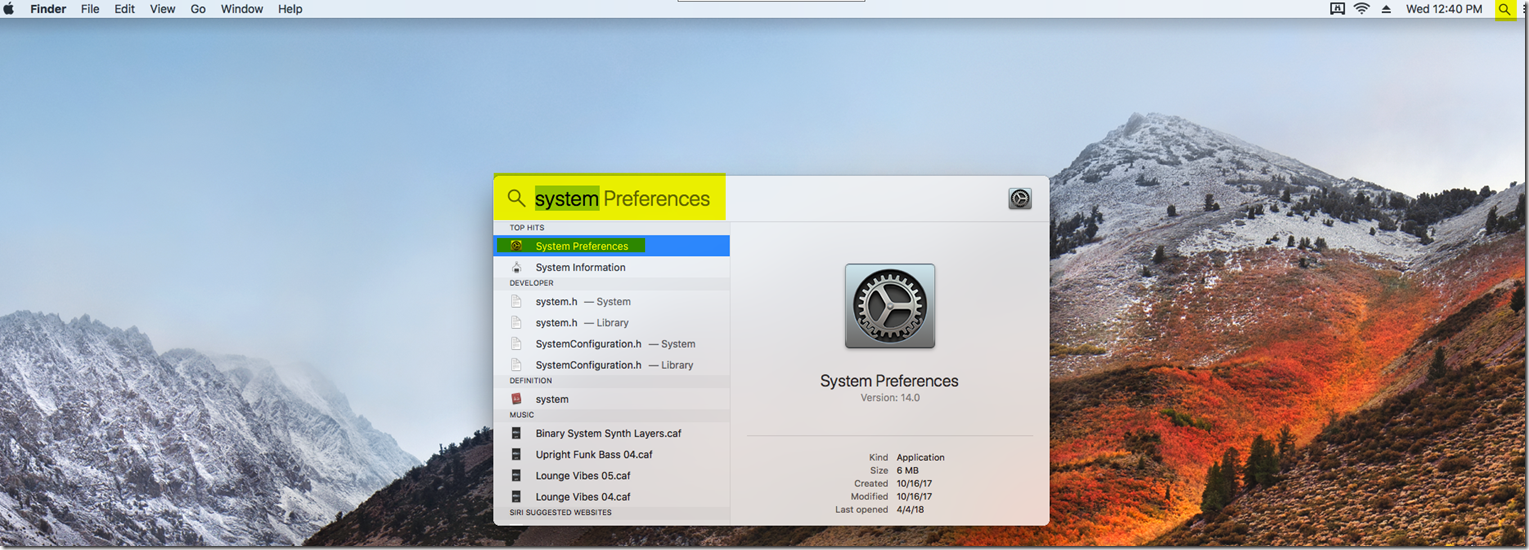1529x550 pixels.
Task: Click the Spotlight magnifier in menu bar
Action: click(x=1505, y=9)
